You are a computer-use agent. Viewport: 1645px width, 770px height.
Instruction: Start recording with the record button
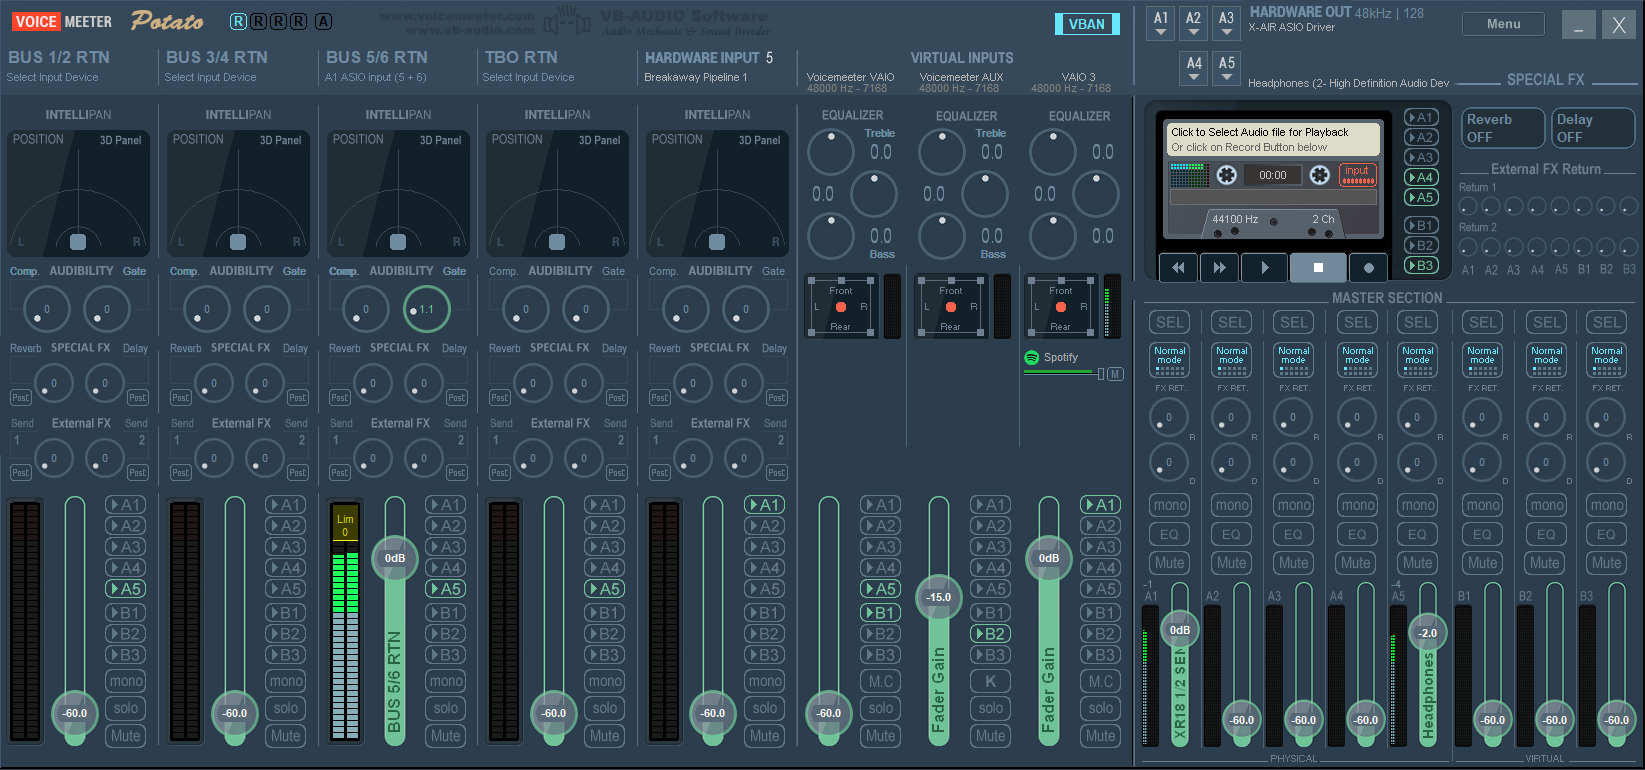click(x=1368, y=267)
